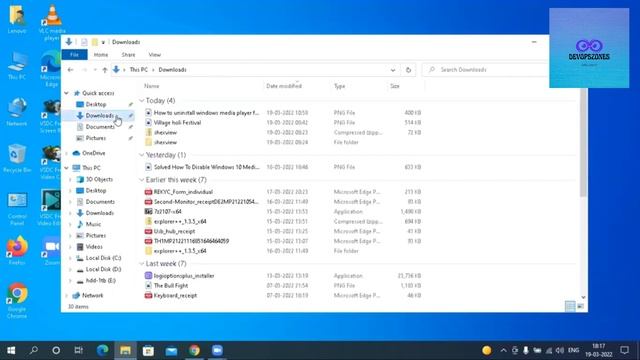Open Zoom from the taskbar

(x=217, y=350)
